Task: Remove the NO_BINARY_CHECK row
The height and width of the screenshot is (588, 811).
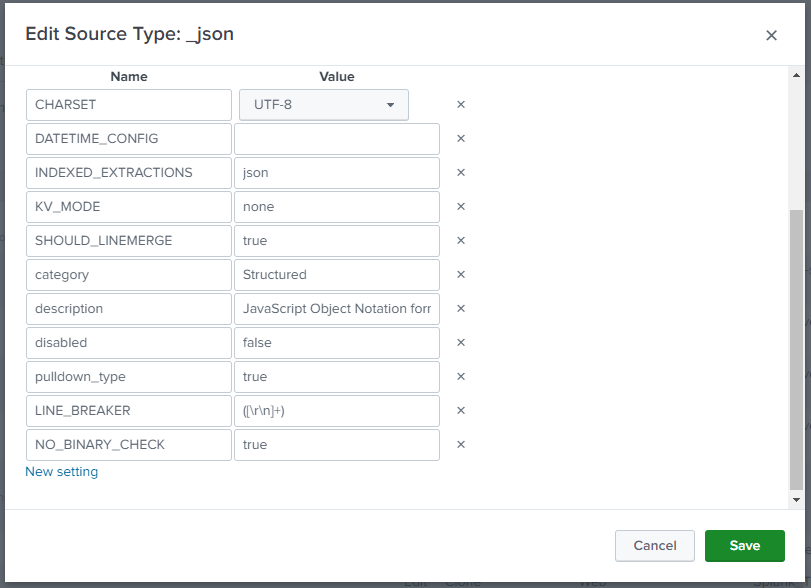Action: coord(461,445)
